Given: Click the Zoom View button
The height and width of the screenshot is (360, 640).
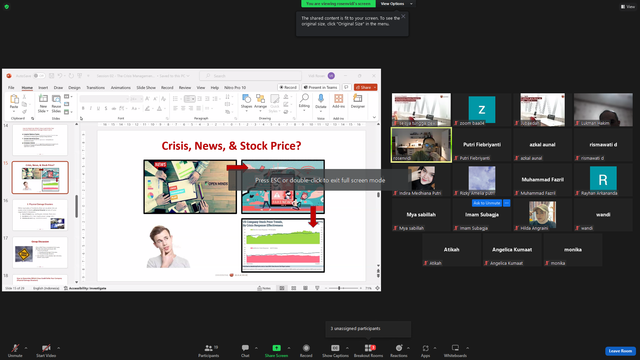Looking at the screenshot, I should (628, 7).
